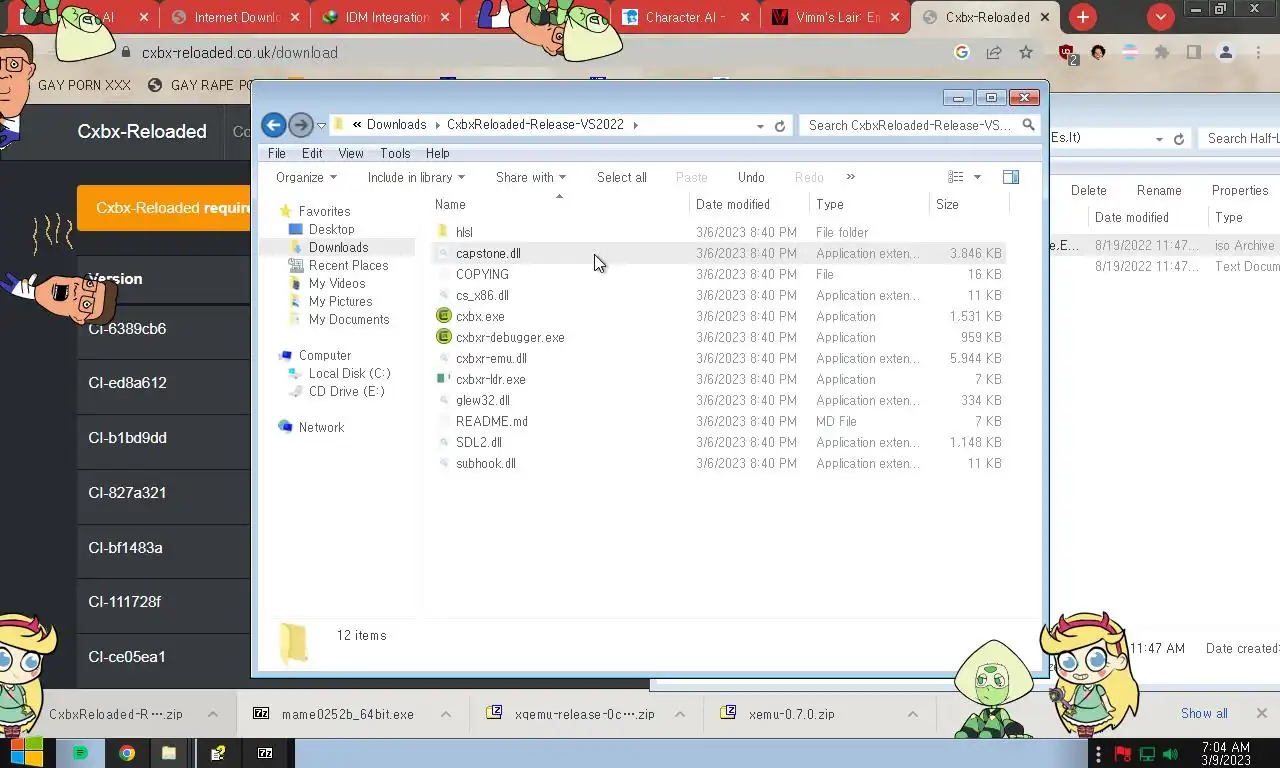
Task: Click the magnifier in Explorer search box
Action: (x=1029, y=125)
